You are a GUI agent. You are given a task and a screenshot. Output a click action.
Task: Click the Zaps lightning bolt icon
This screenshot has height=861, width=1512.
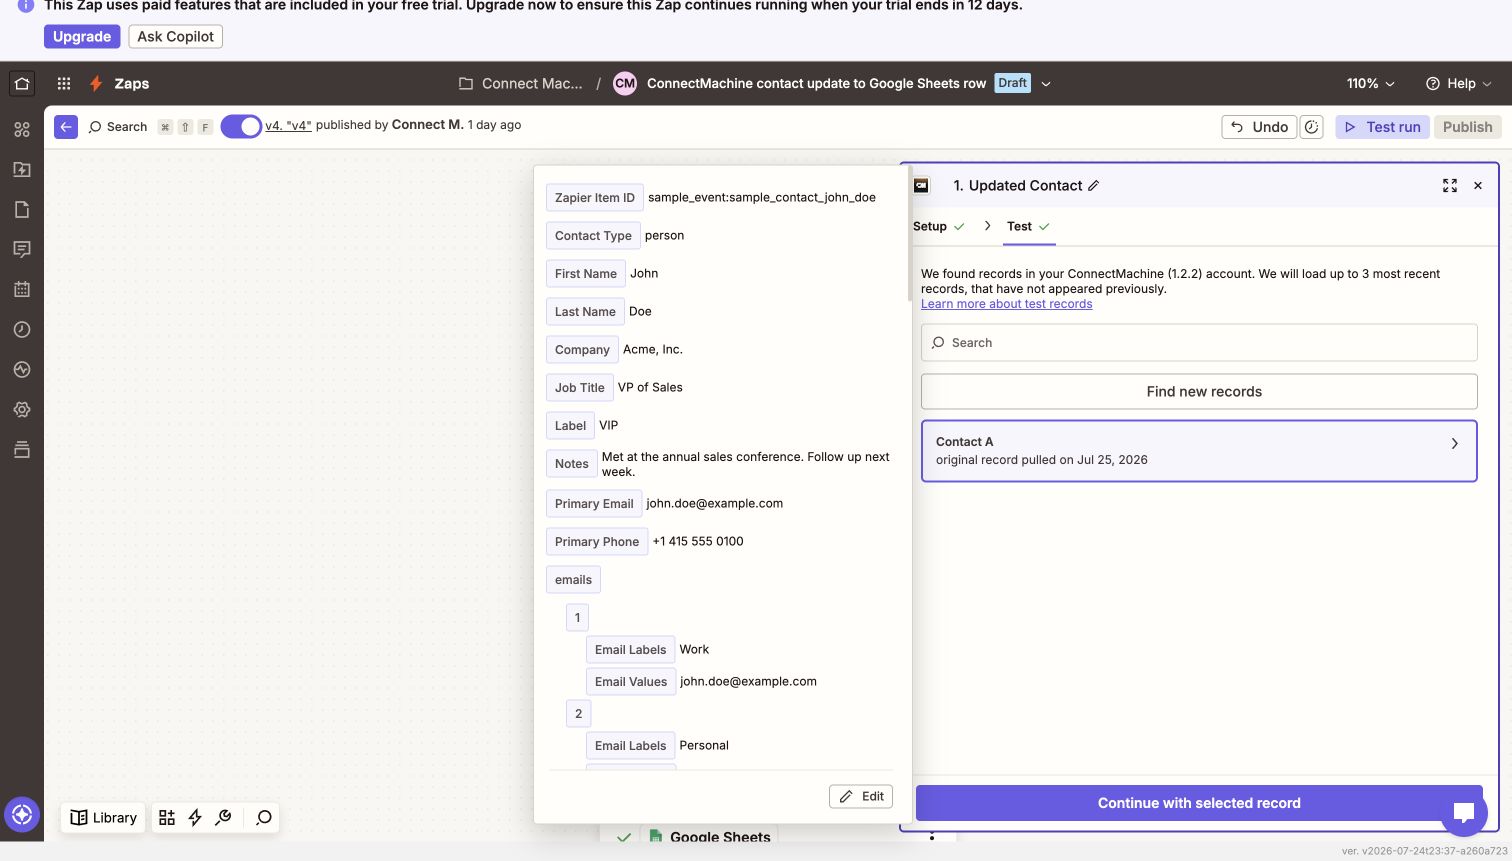[96, 84]
